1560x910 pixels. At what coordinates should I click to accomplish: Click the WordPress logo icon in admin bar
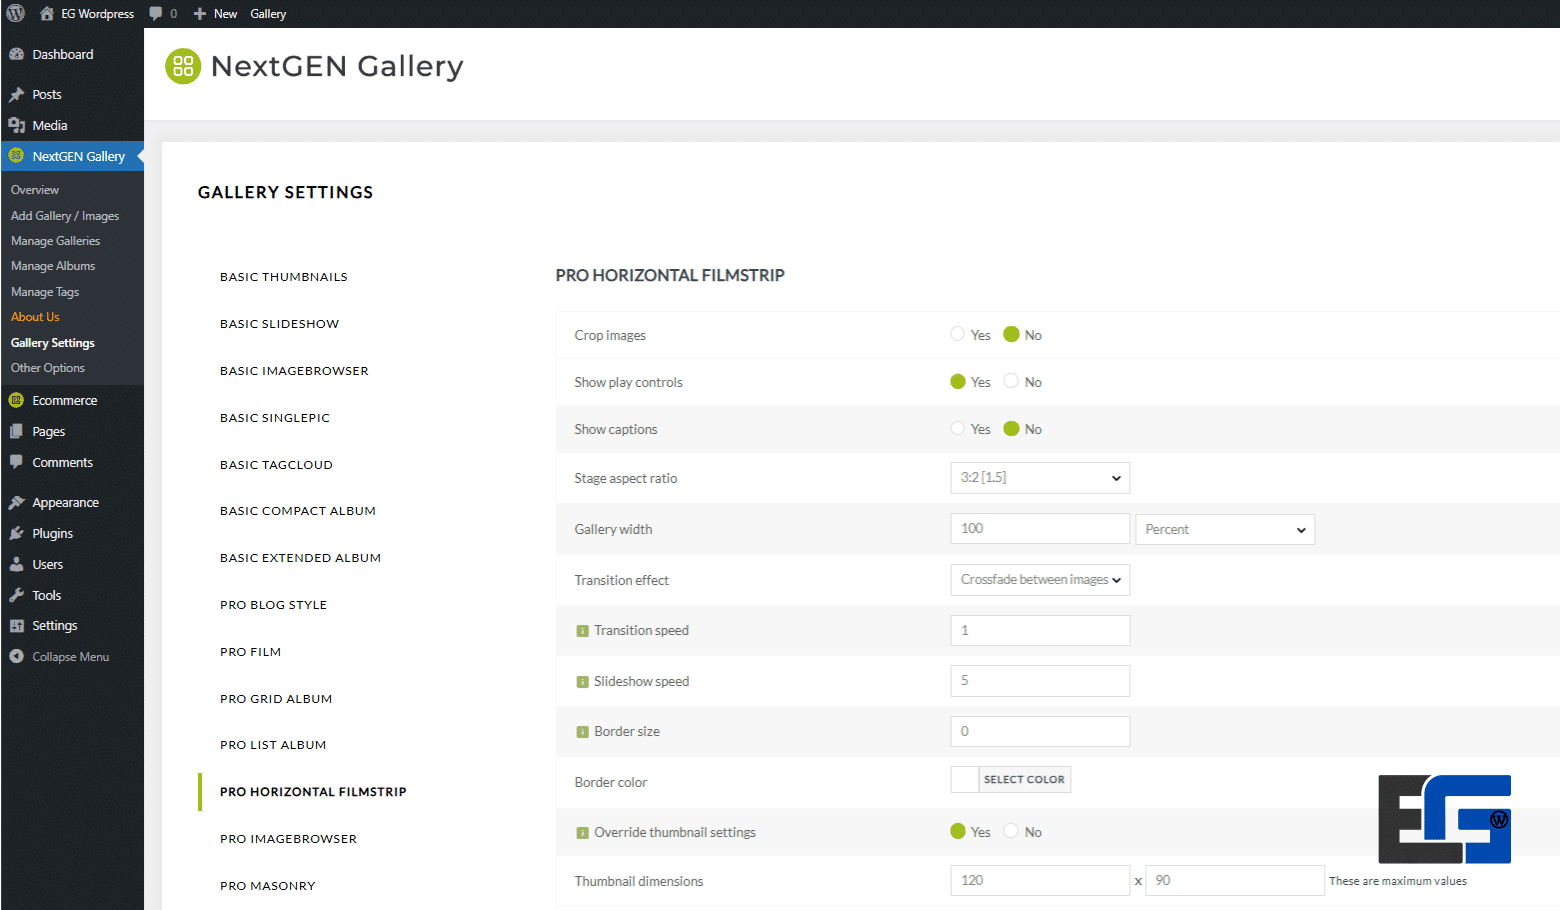tap(16, 13)
